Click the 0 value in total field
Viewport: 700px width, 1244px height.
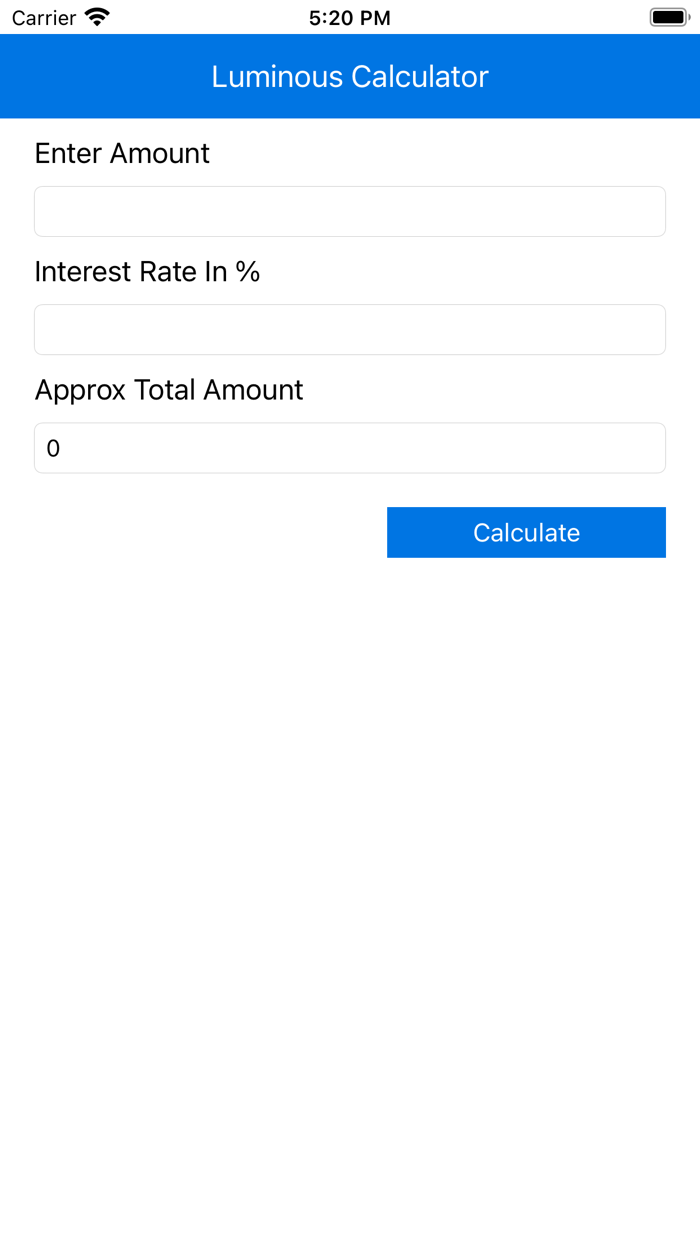click(x=54, y=449)
